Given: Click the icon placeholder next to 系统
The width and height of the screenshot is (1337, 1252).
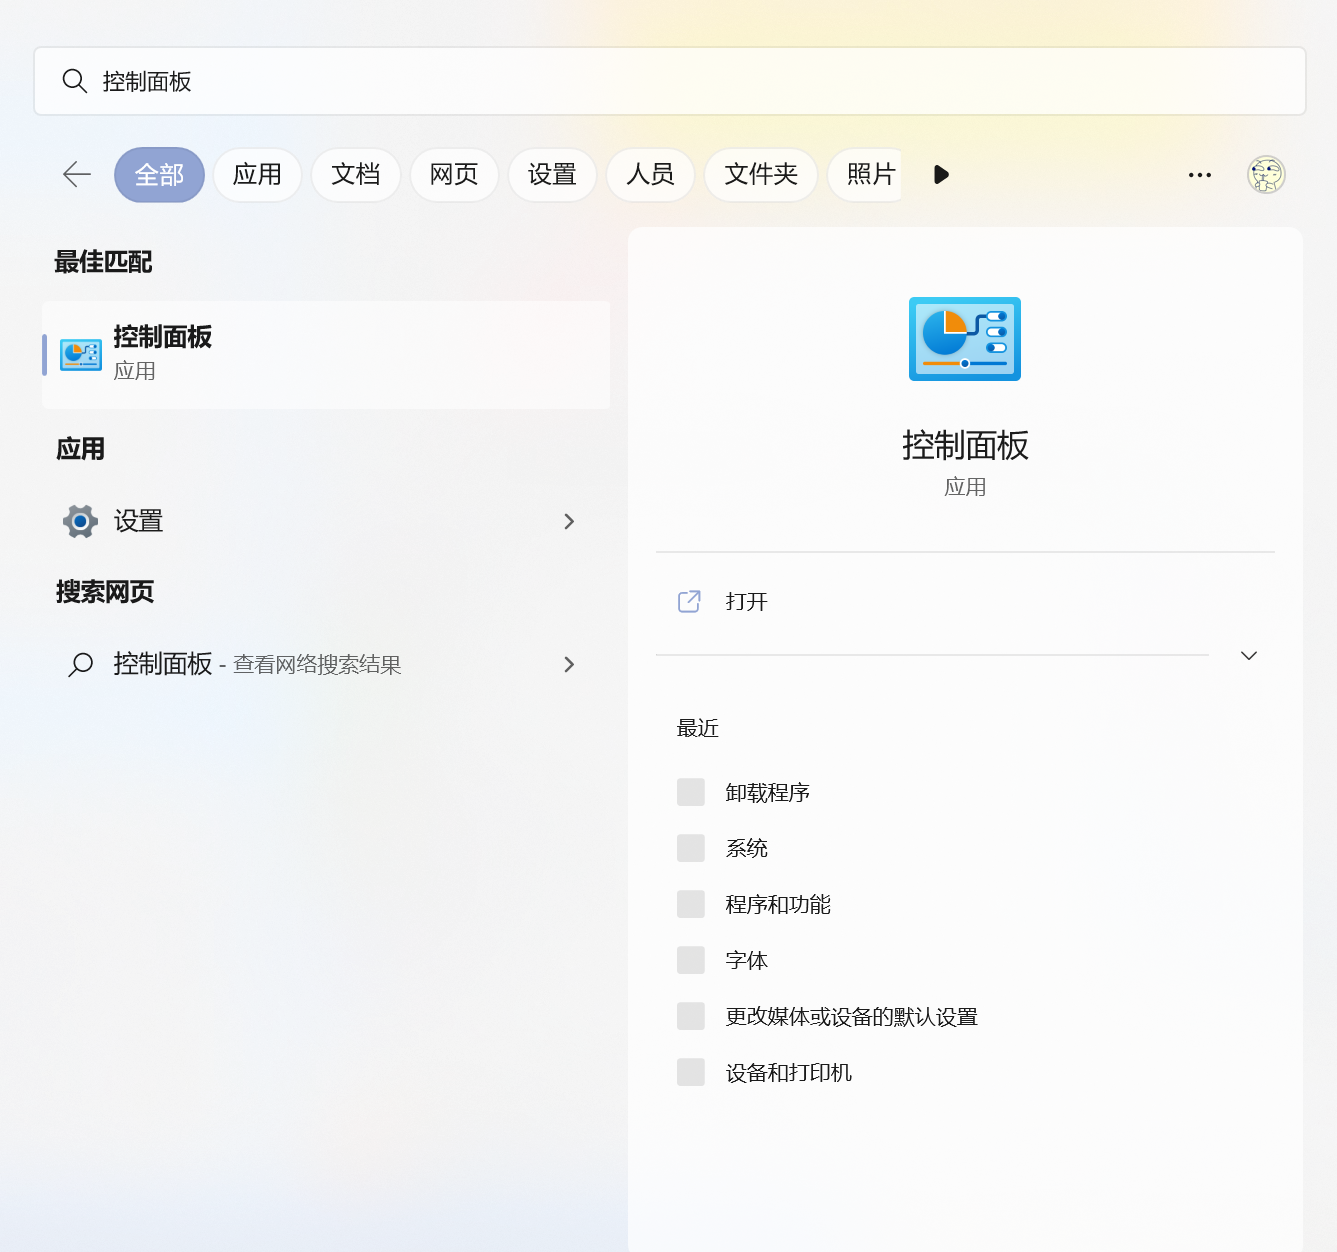Looking at the screenshot, I should coord(691,848).
